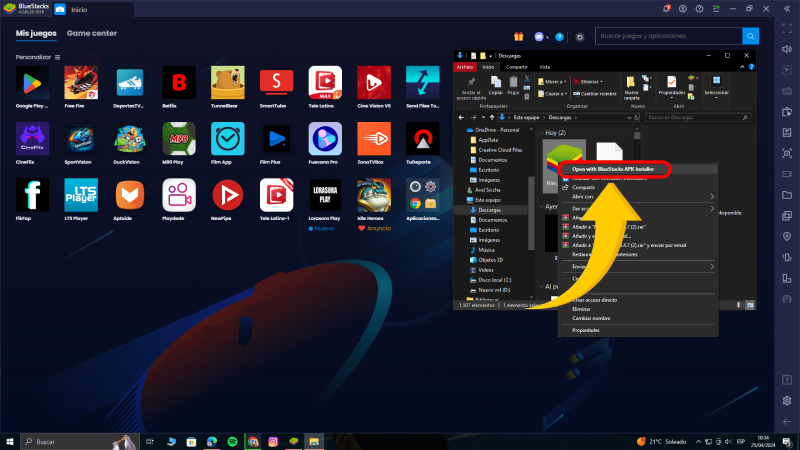Switch to the Compartir ribbon tab

tap(516, 67)
